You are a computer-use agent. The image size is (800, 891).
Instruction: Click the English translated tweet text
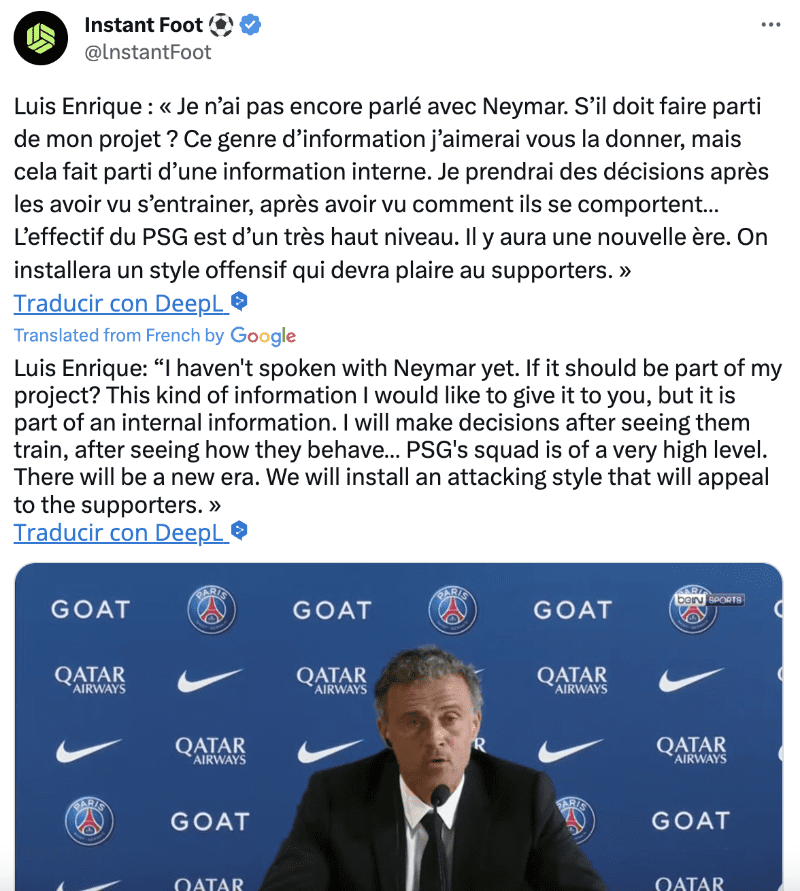(390, 437)
